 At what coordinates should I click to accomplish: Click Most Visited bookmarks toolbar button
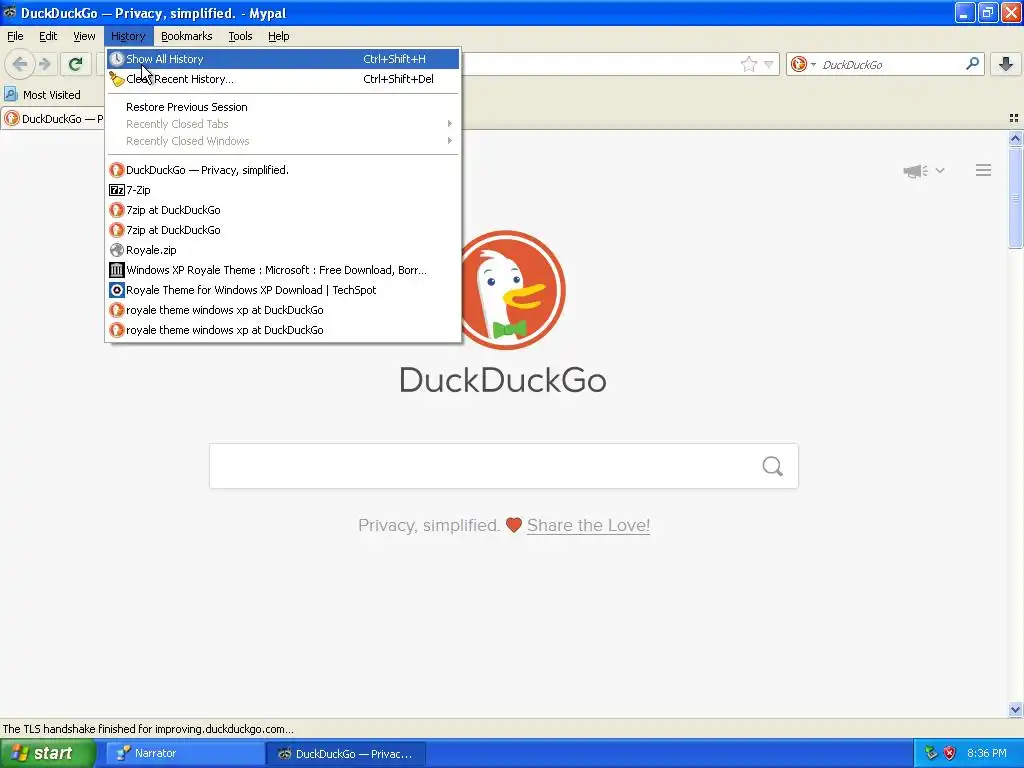pyautogui.click(x=42, y=95)
